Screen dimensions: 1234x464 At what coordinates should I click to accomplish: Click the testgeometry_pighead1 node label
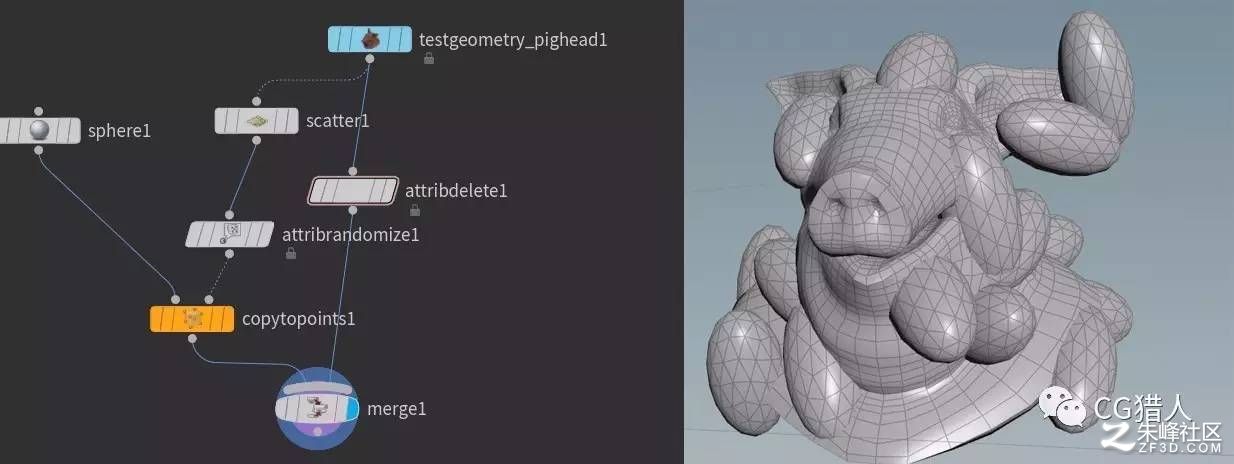(x=513, y=40)
